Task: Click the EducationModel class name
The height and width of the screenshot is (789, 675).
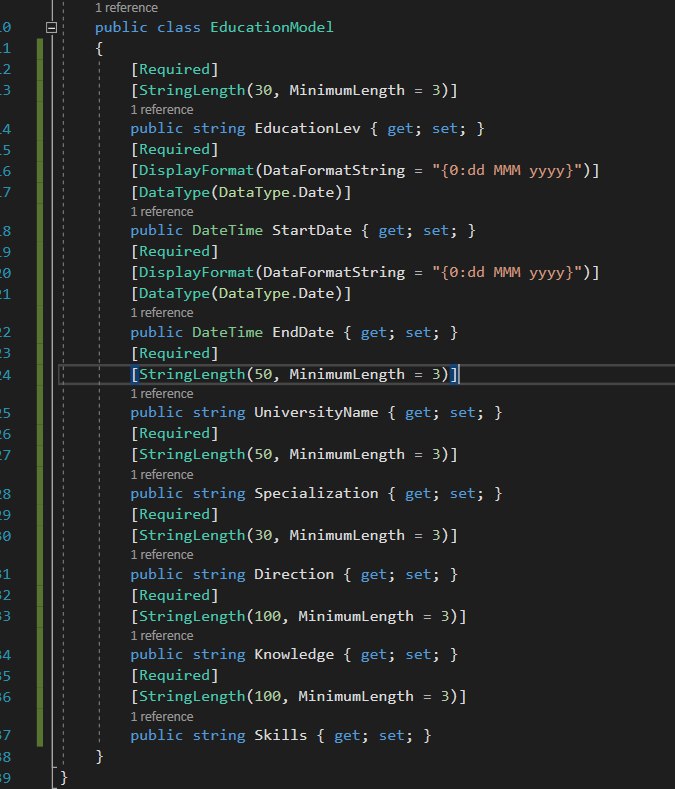Action: coord(272,27)
